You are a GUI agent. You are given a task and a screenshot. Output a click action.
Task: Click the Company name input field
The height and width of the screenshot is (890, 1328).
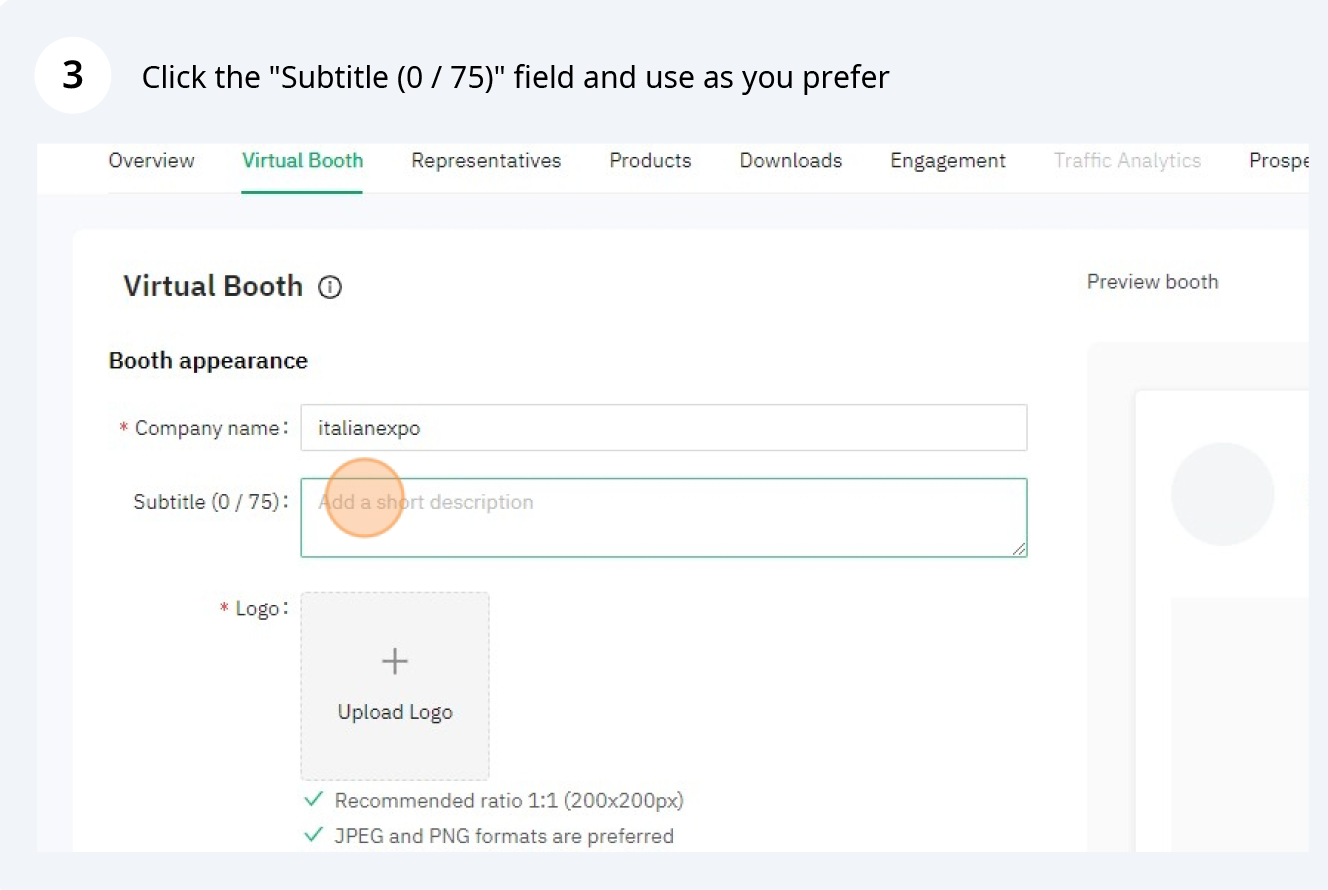click(663, 428)
